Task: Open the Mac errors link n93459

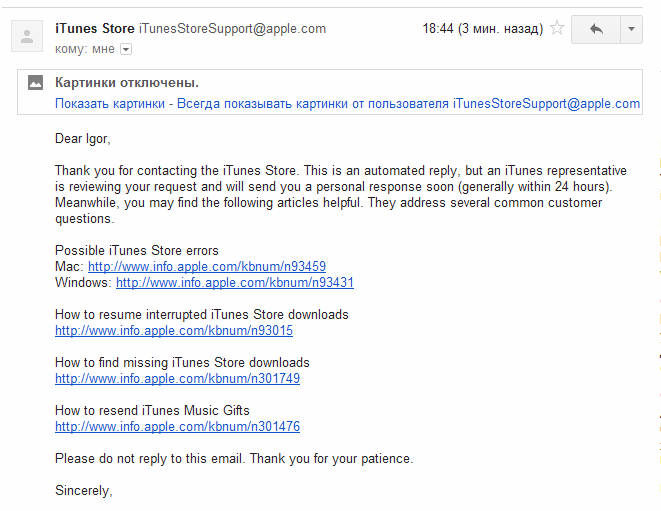Action: coord(207,266)
